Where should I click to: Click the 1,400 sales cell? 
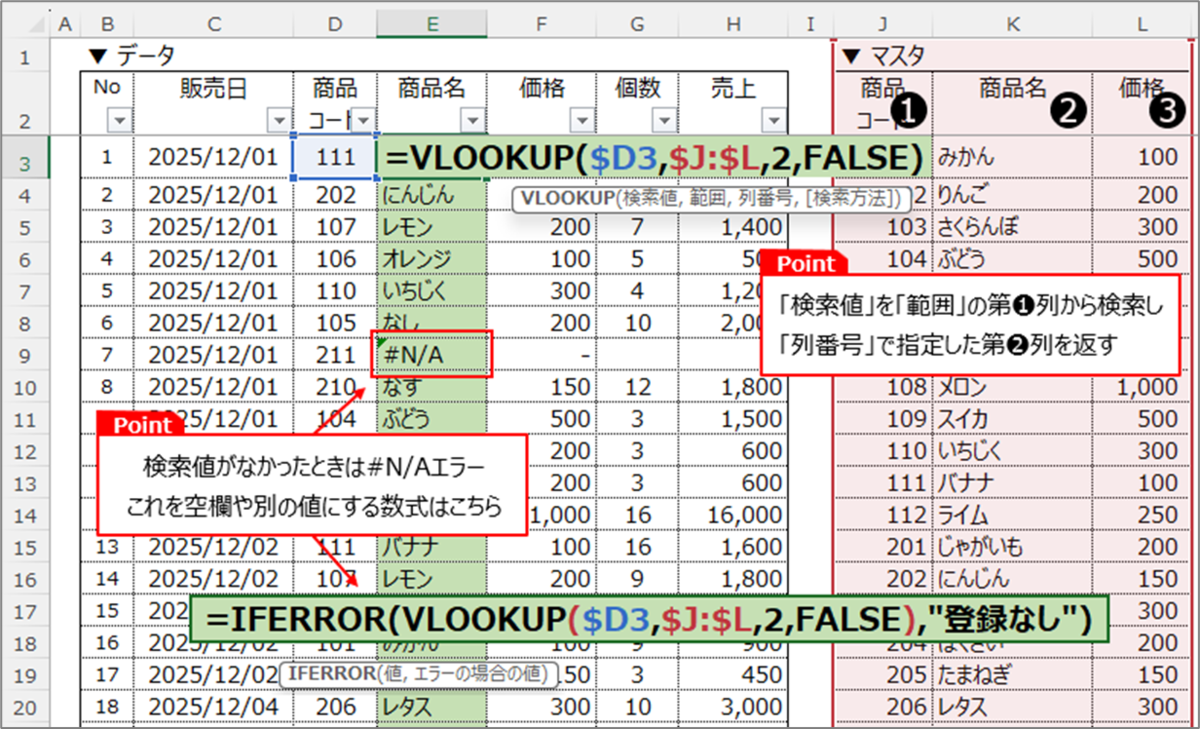tap(734, 227)
